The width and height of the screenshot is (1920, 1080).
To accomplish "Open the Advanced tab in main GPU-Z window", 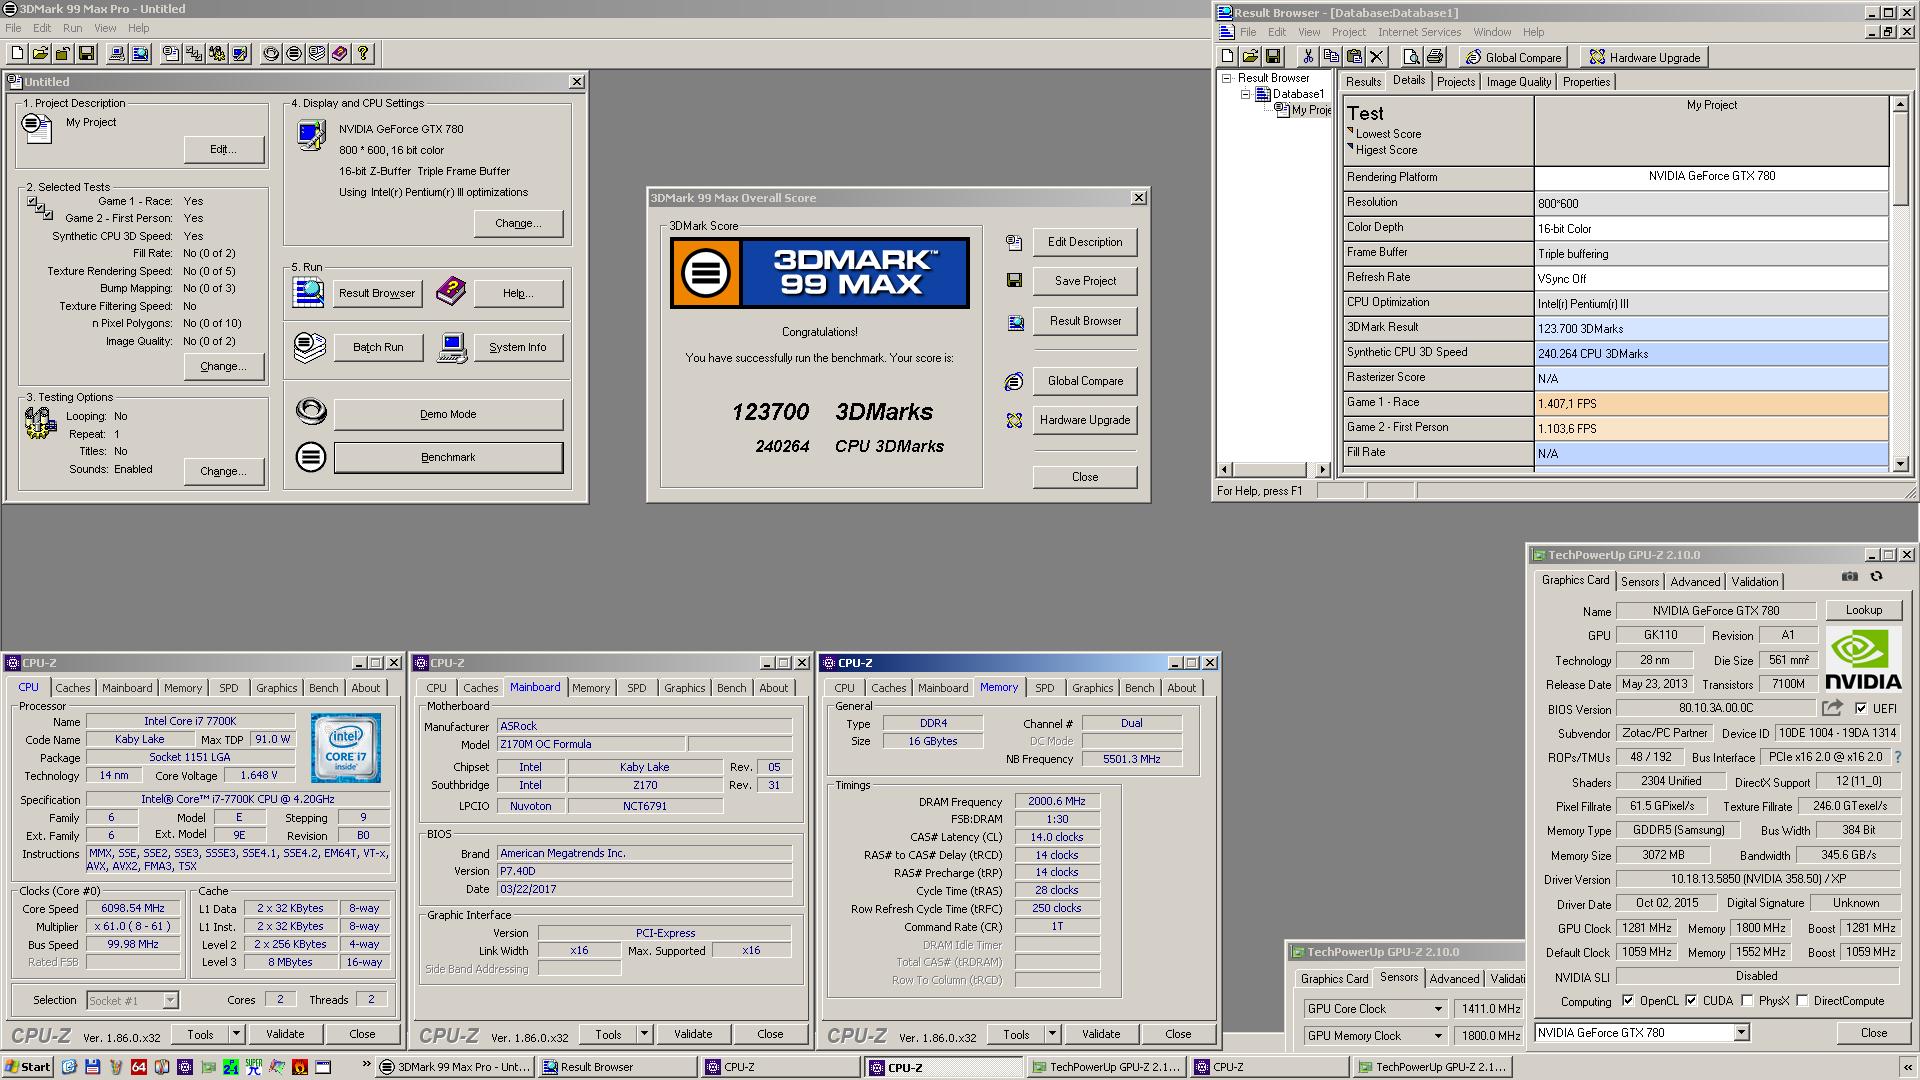I will (1695, 582).
